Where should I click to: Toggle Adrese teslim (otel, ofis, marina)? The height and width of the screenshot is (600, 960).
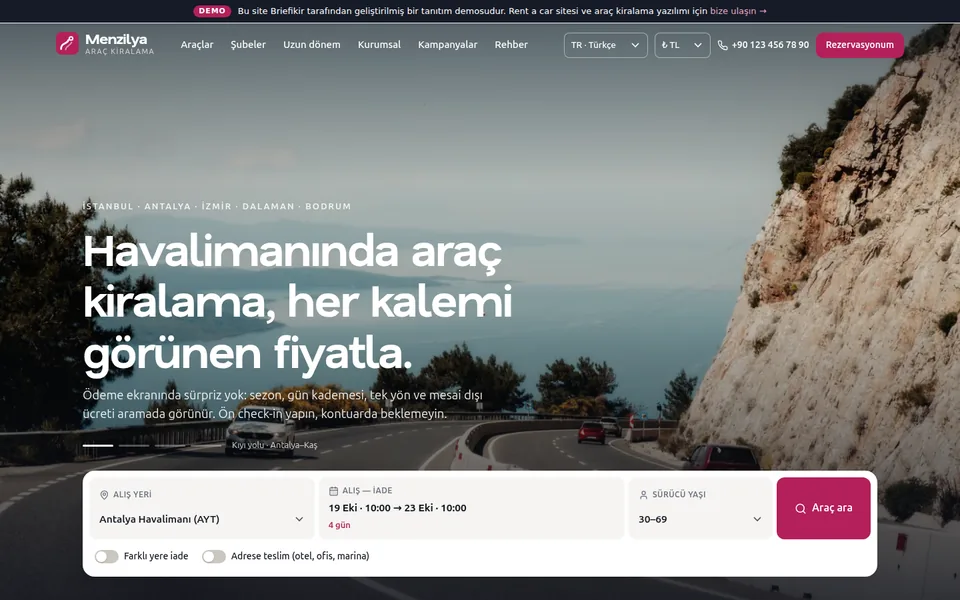tap(214, 557)
